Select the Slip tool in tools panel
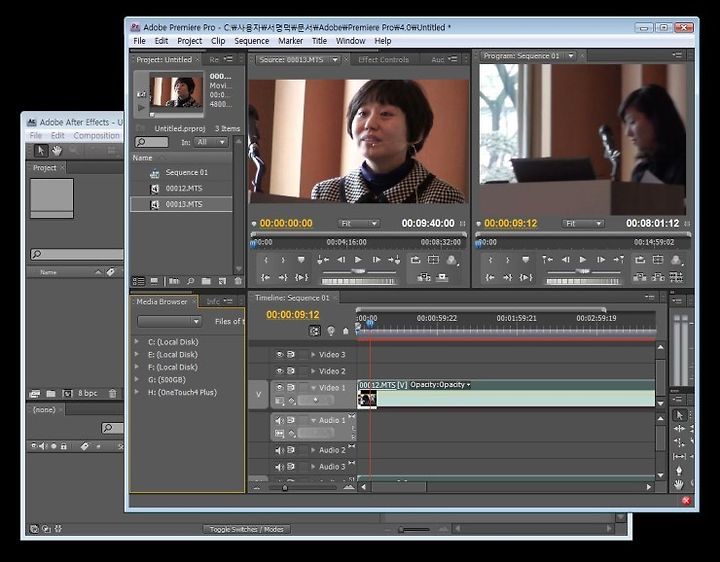The height and width of the screenshot is (562, 720). tap(679, 456)
